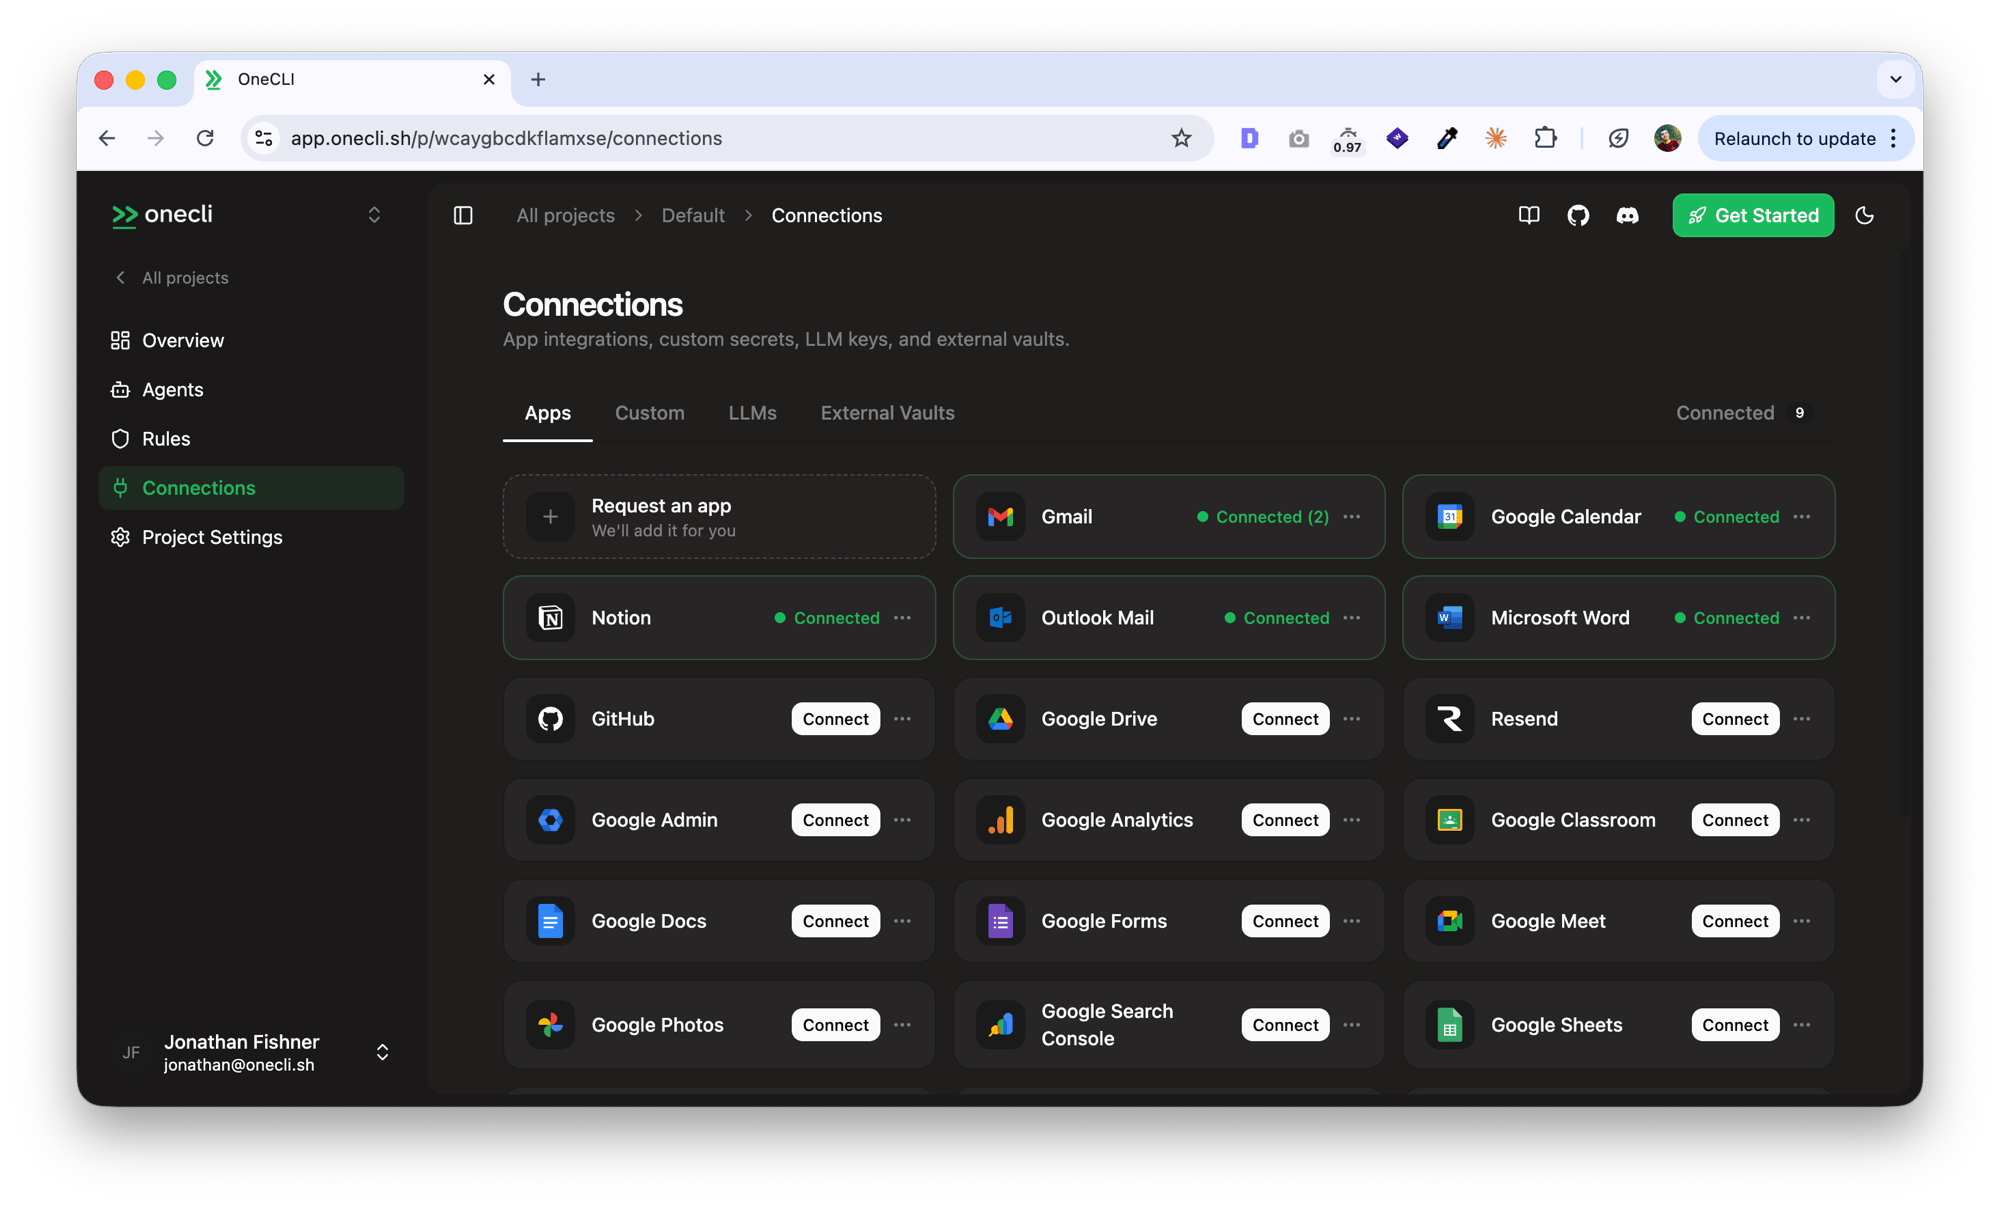Open Outlook Mail more options menu
2000x1208 pixels.
click(x=1352, y=618)
